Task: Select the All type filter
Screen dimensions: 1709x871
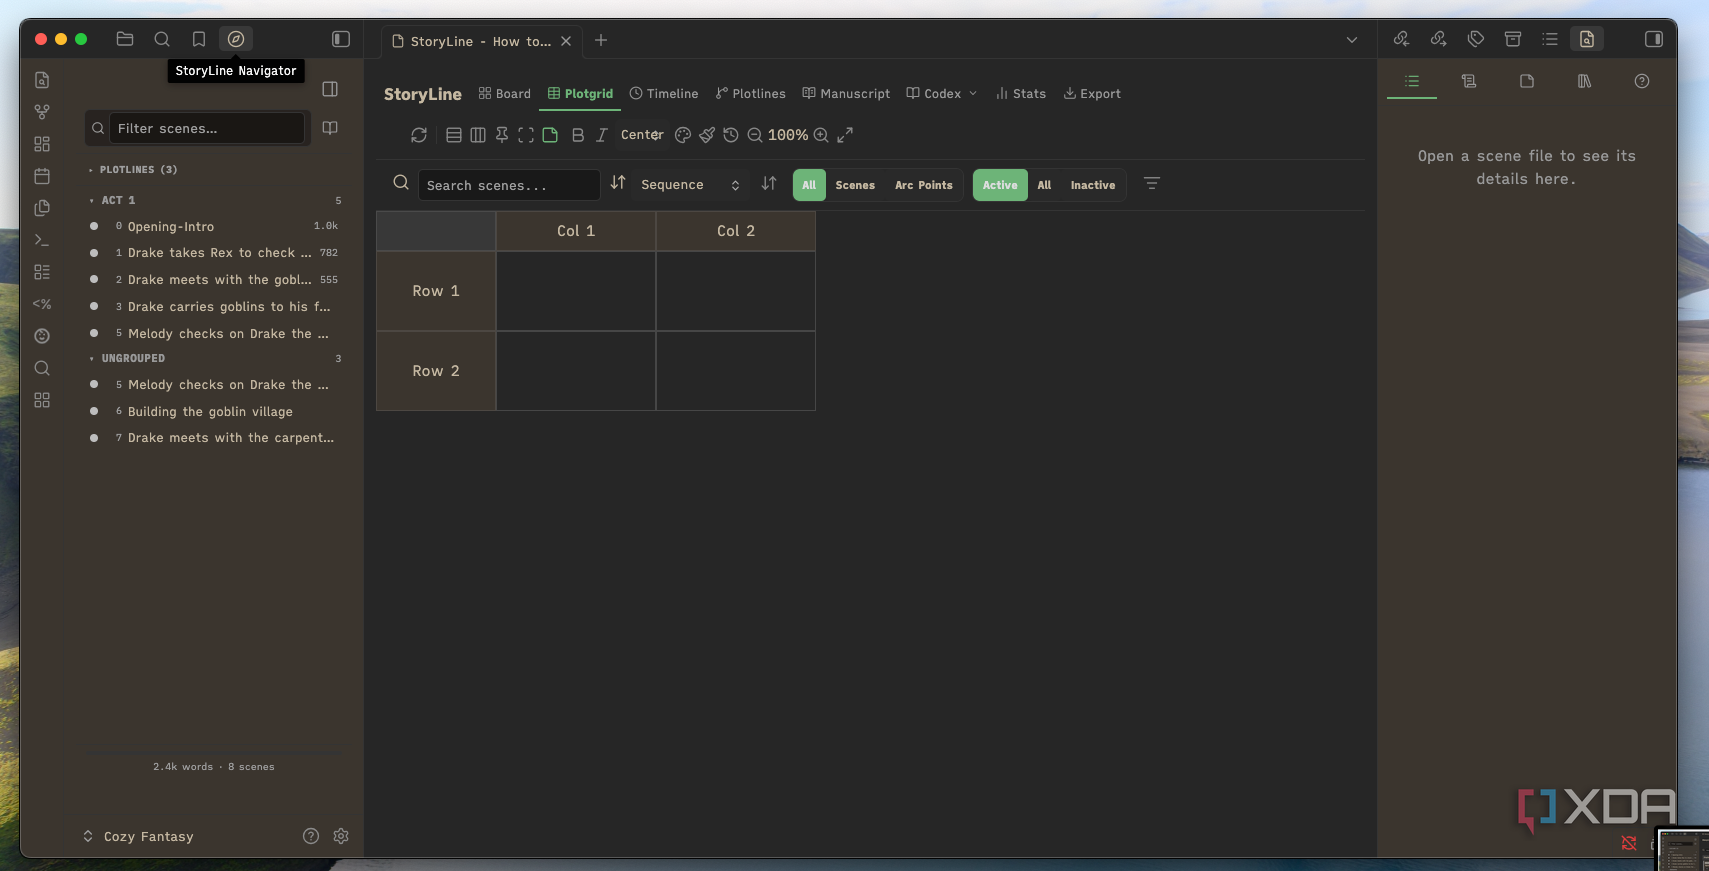Action: (x=809, y=185)
